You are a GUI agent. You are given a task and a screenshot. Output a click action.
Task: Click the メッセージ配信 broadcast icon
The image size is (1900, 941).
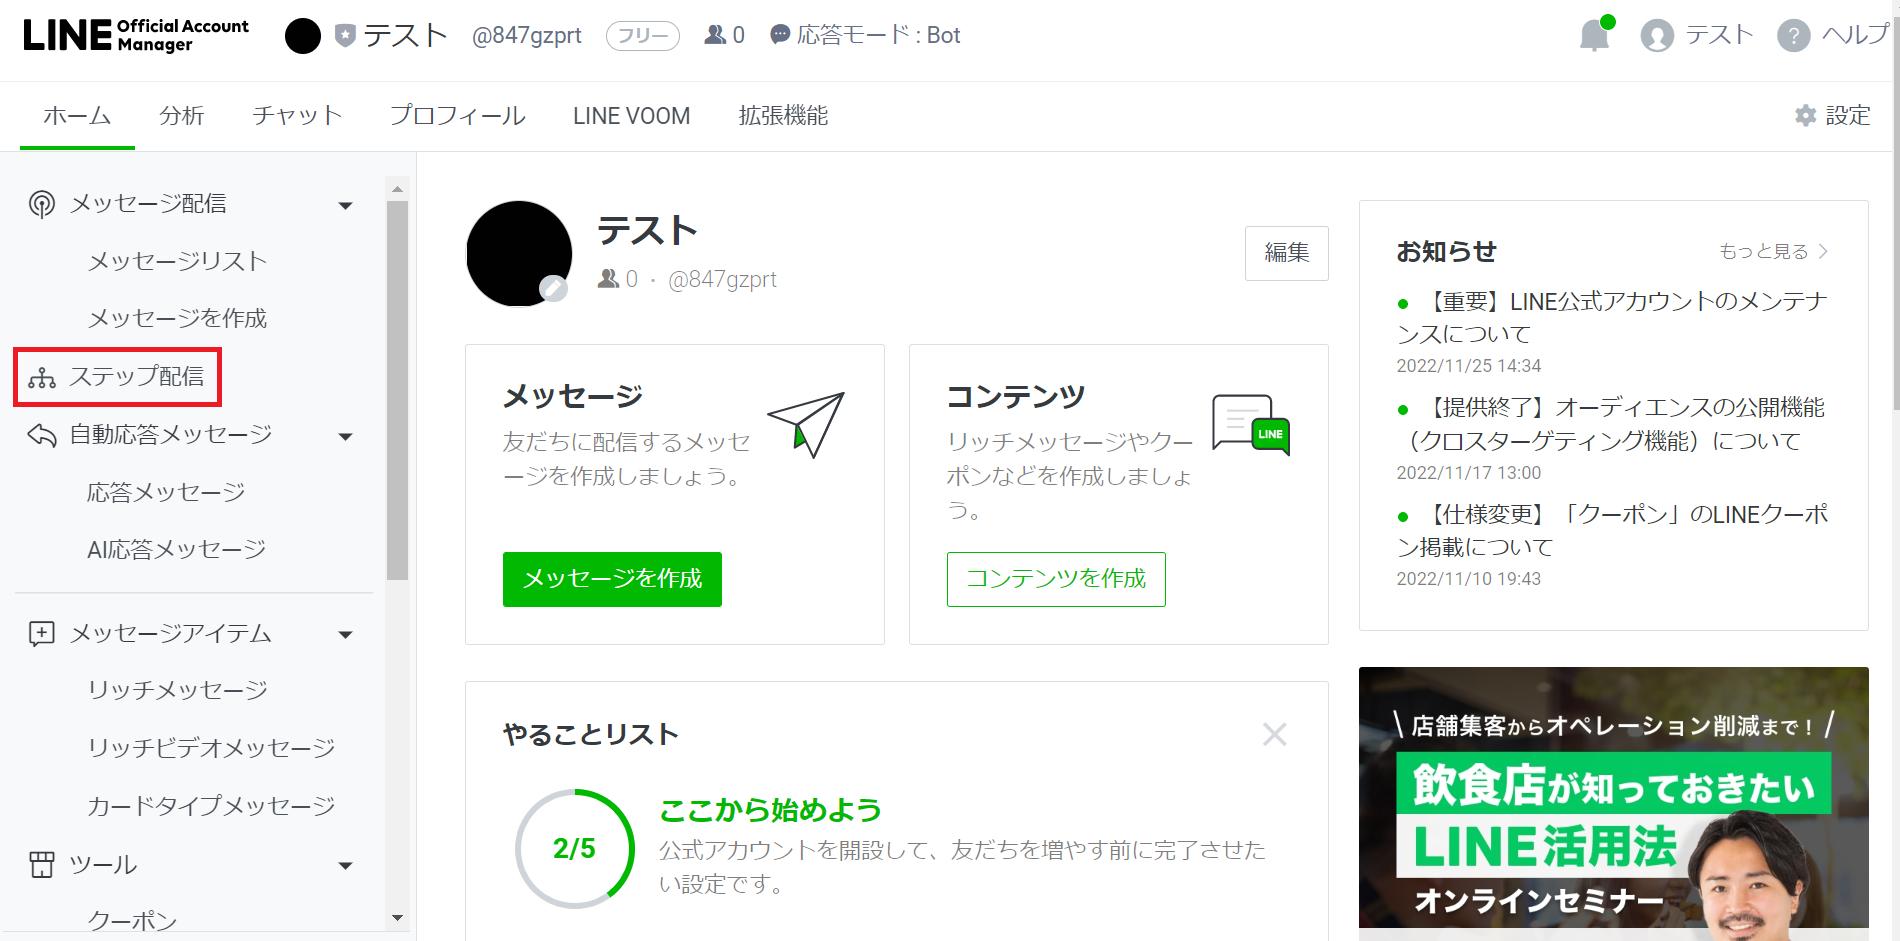(41, 204)
